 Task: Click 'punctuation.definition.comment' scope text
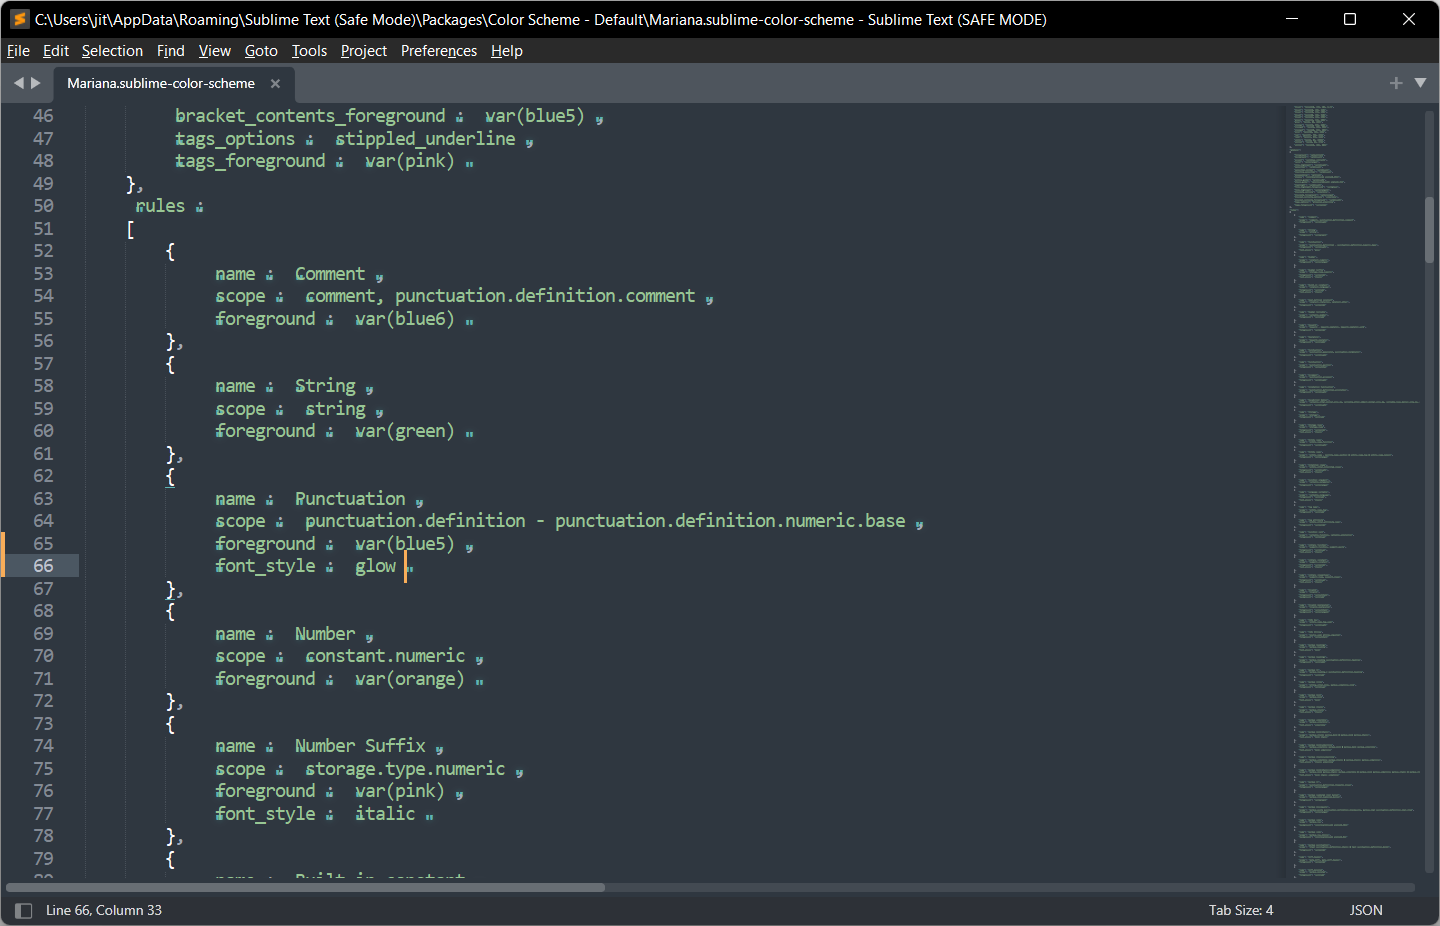545,296
